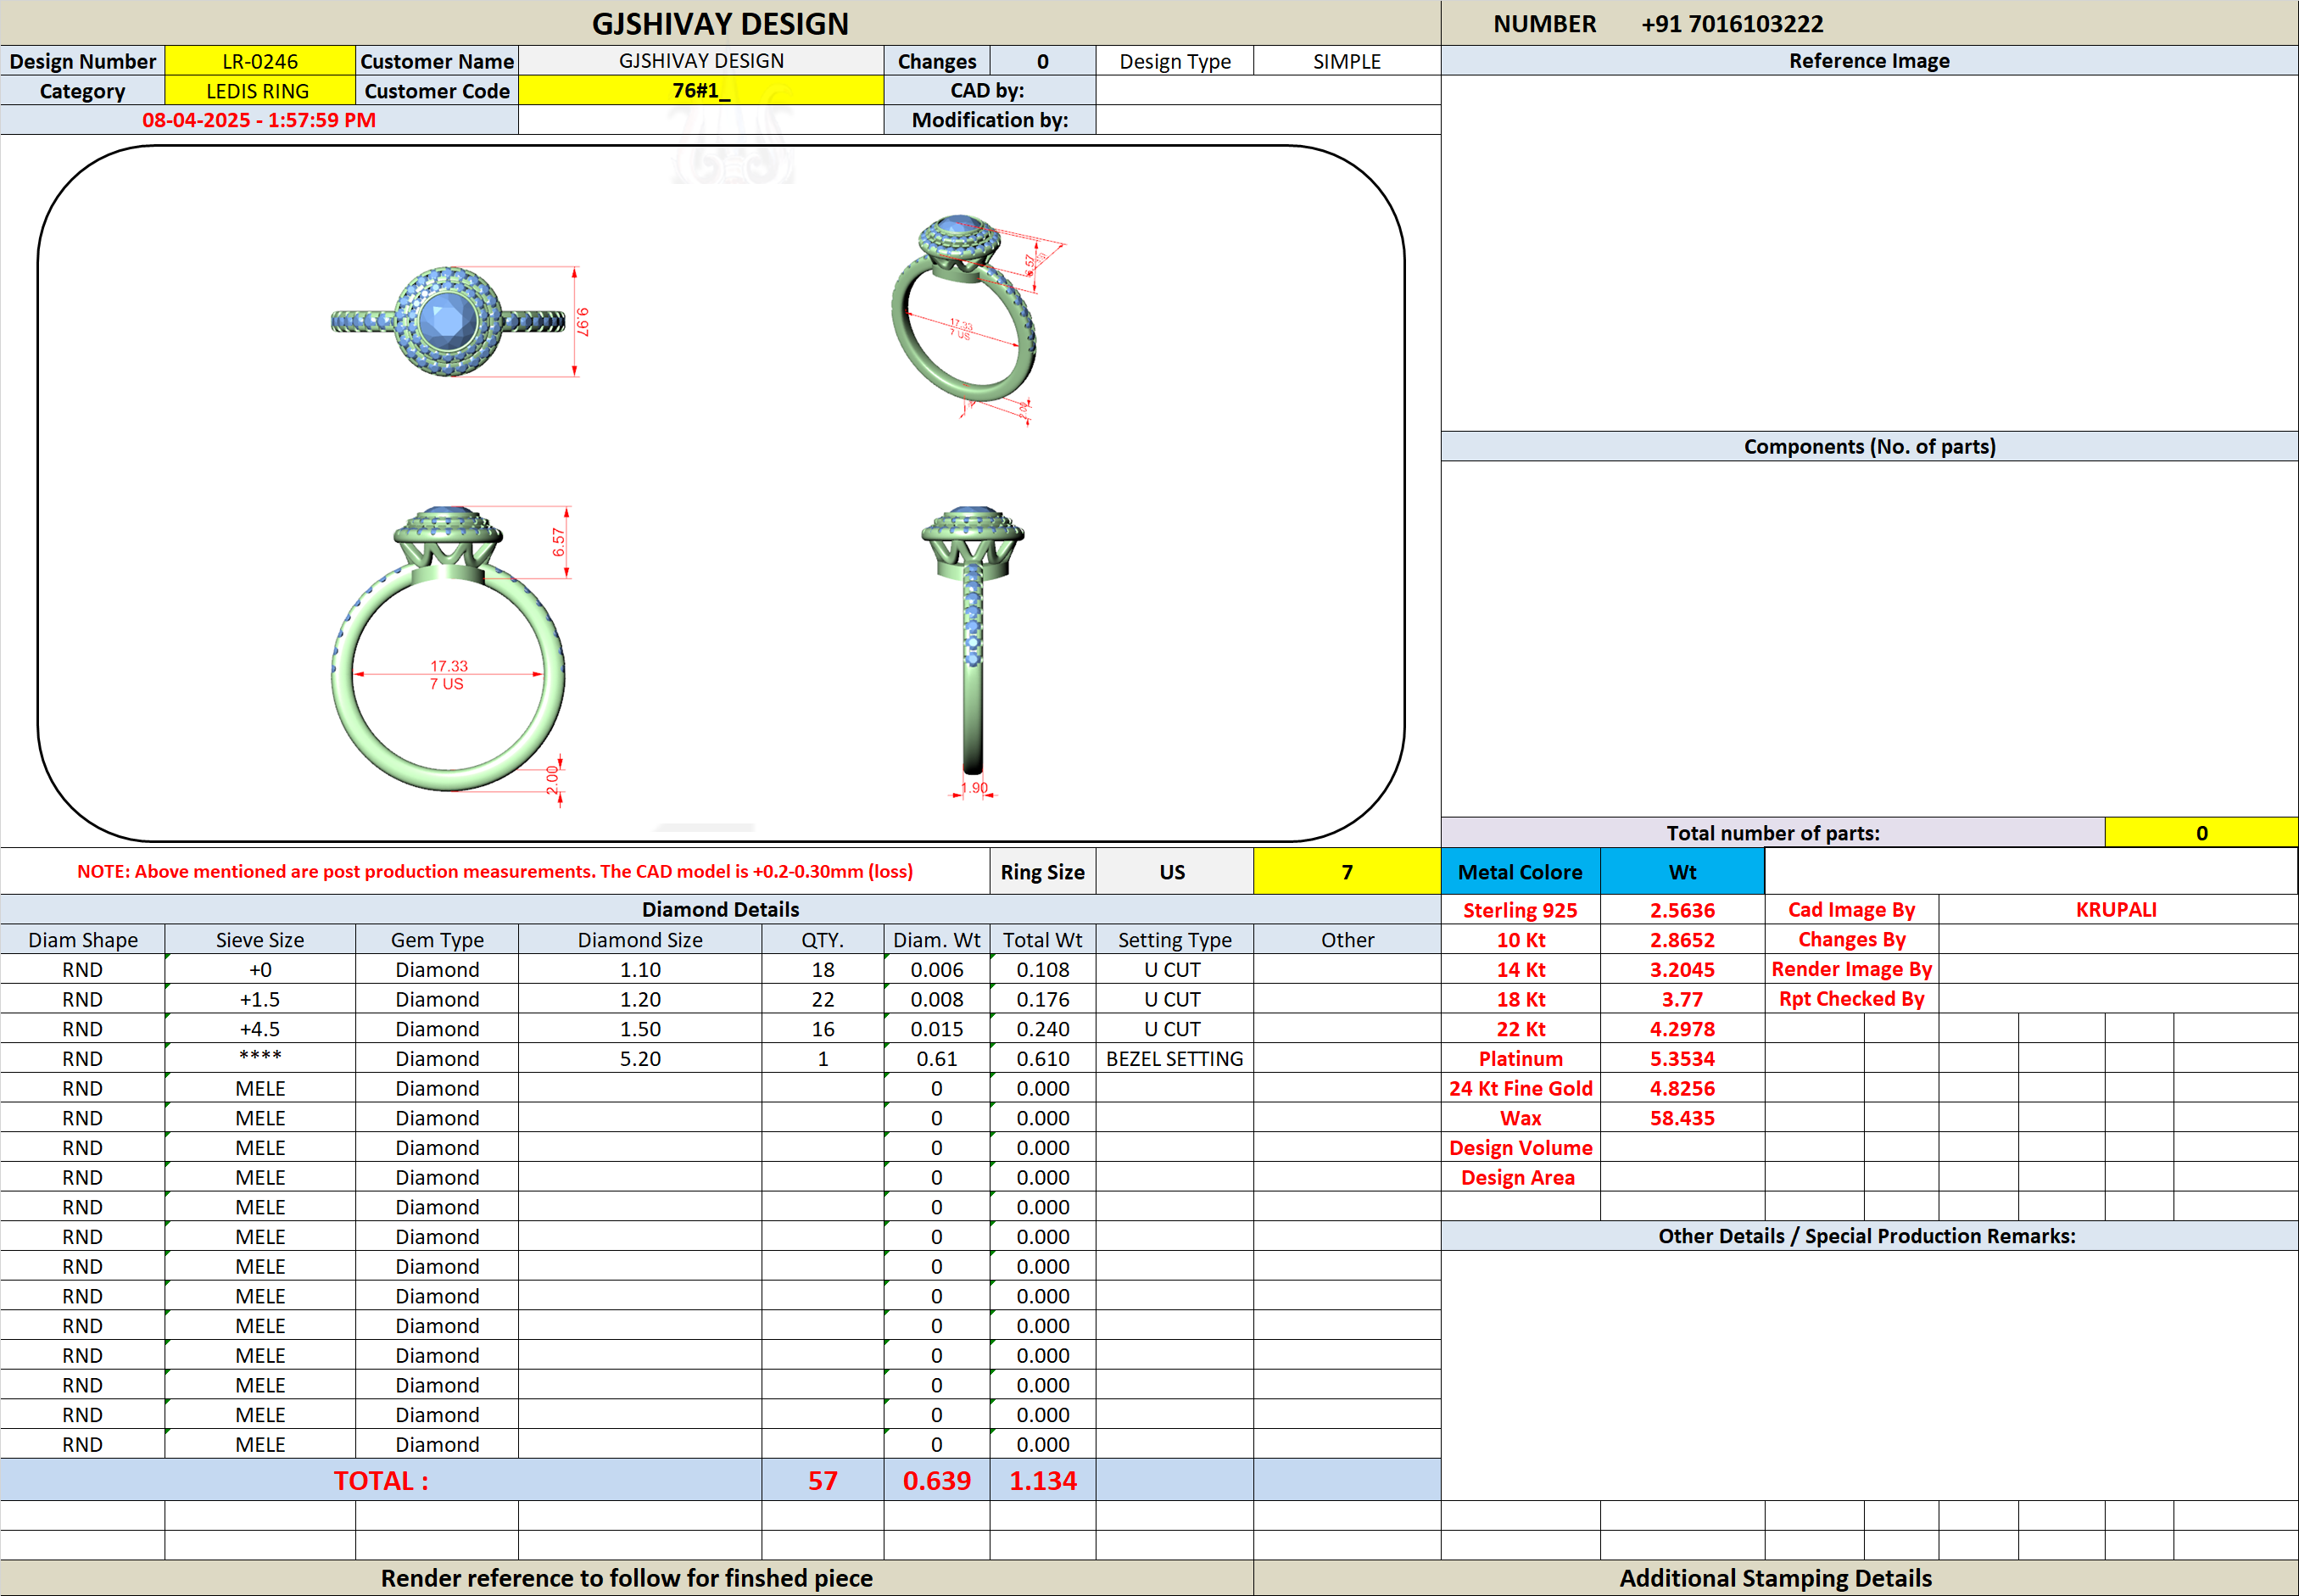
Task: Select the 10 Kt weight 2.8652
Action: [x=1683, y=940]
